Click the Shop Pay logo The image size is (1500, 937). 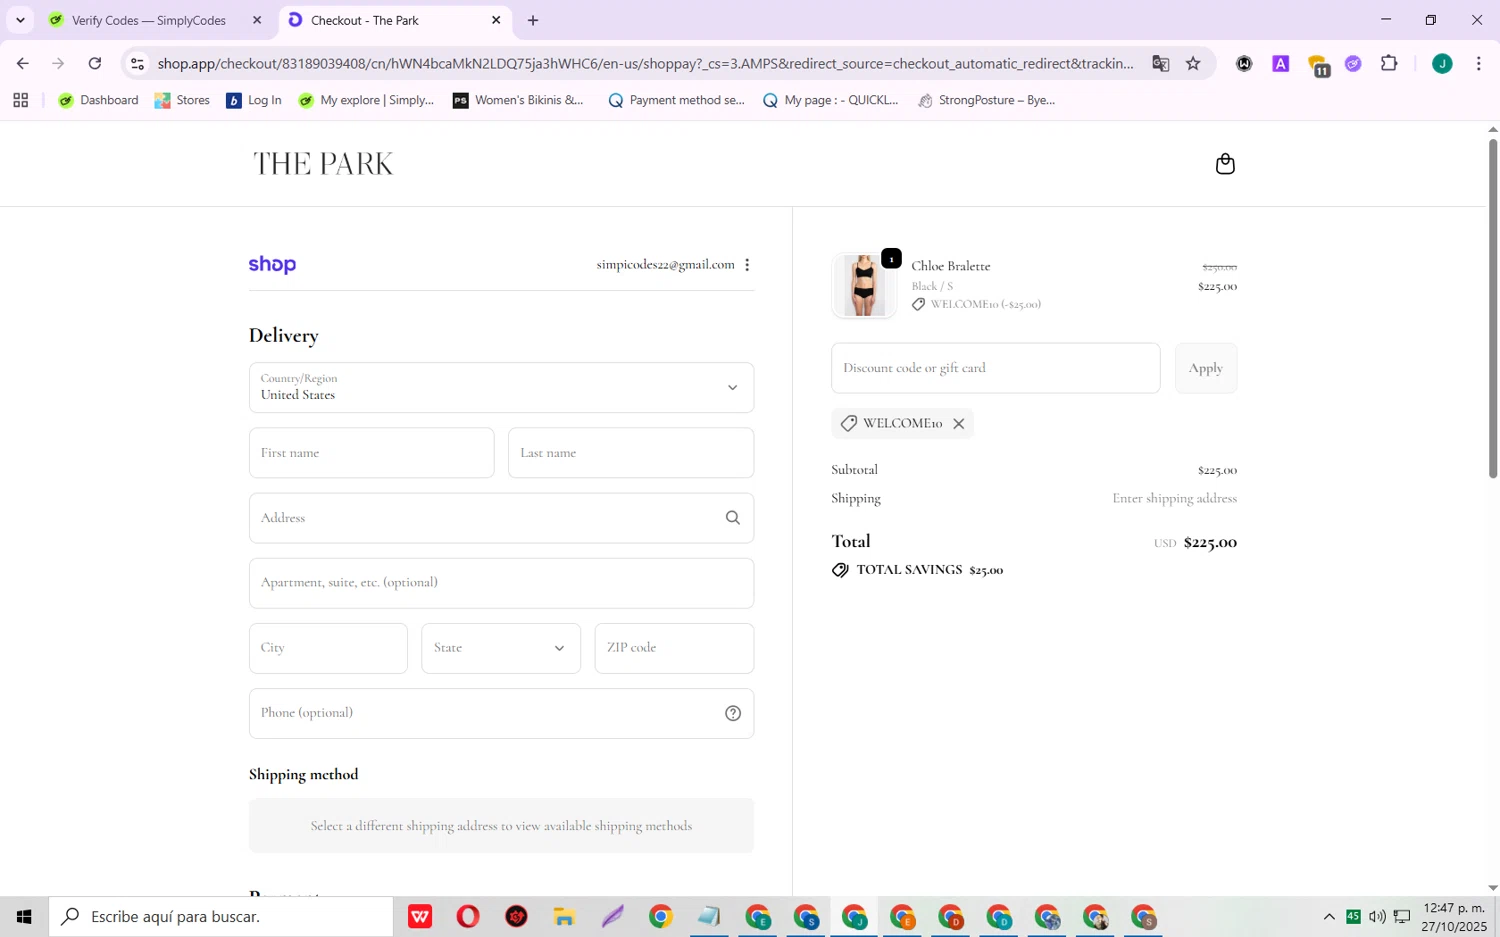coord(272,265)
